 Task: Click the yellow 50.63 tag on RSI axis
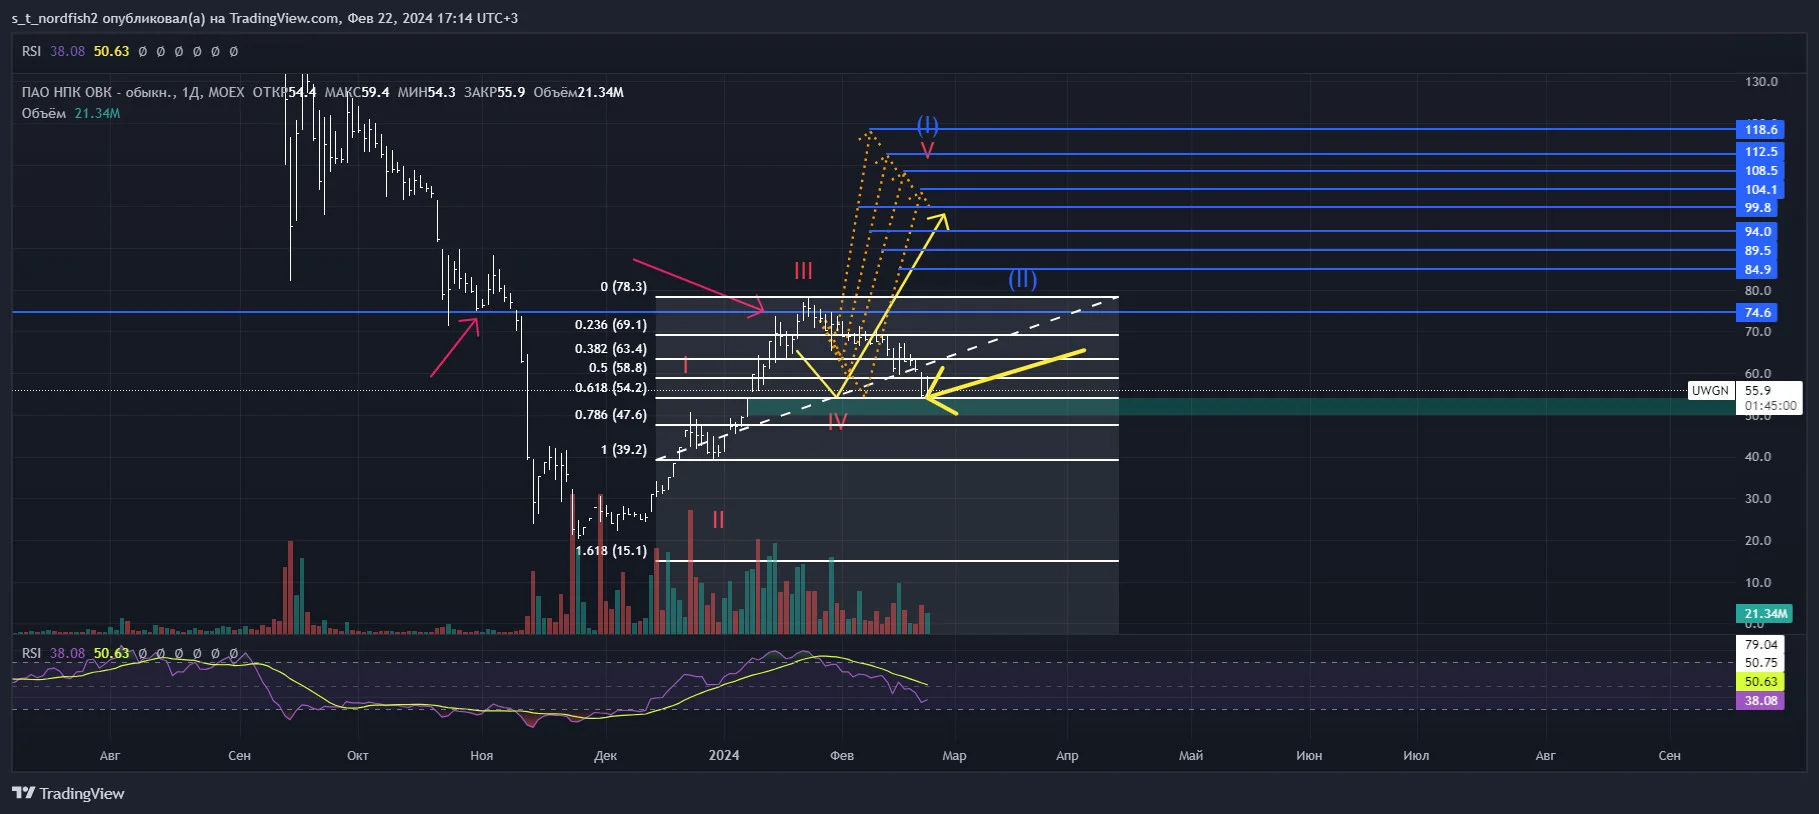tap(1761, 682)
